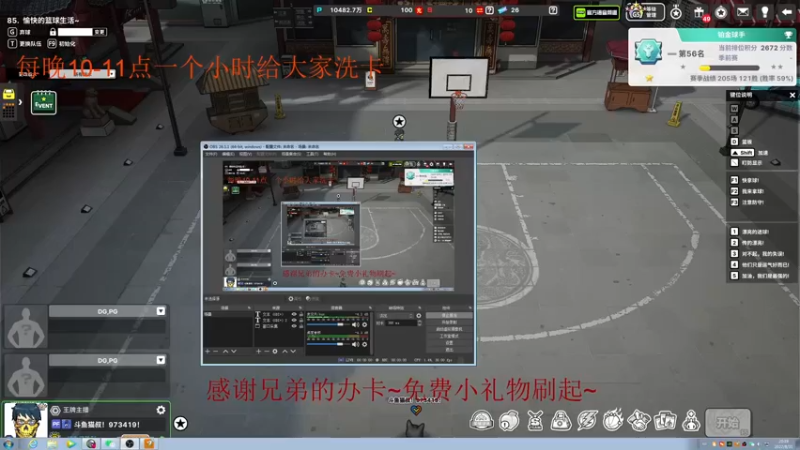Click the trophy icon on rank card
The image size is (800, 450).
788,35
